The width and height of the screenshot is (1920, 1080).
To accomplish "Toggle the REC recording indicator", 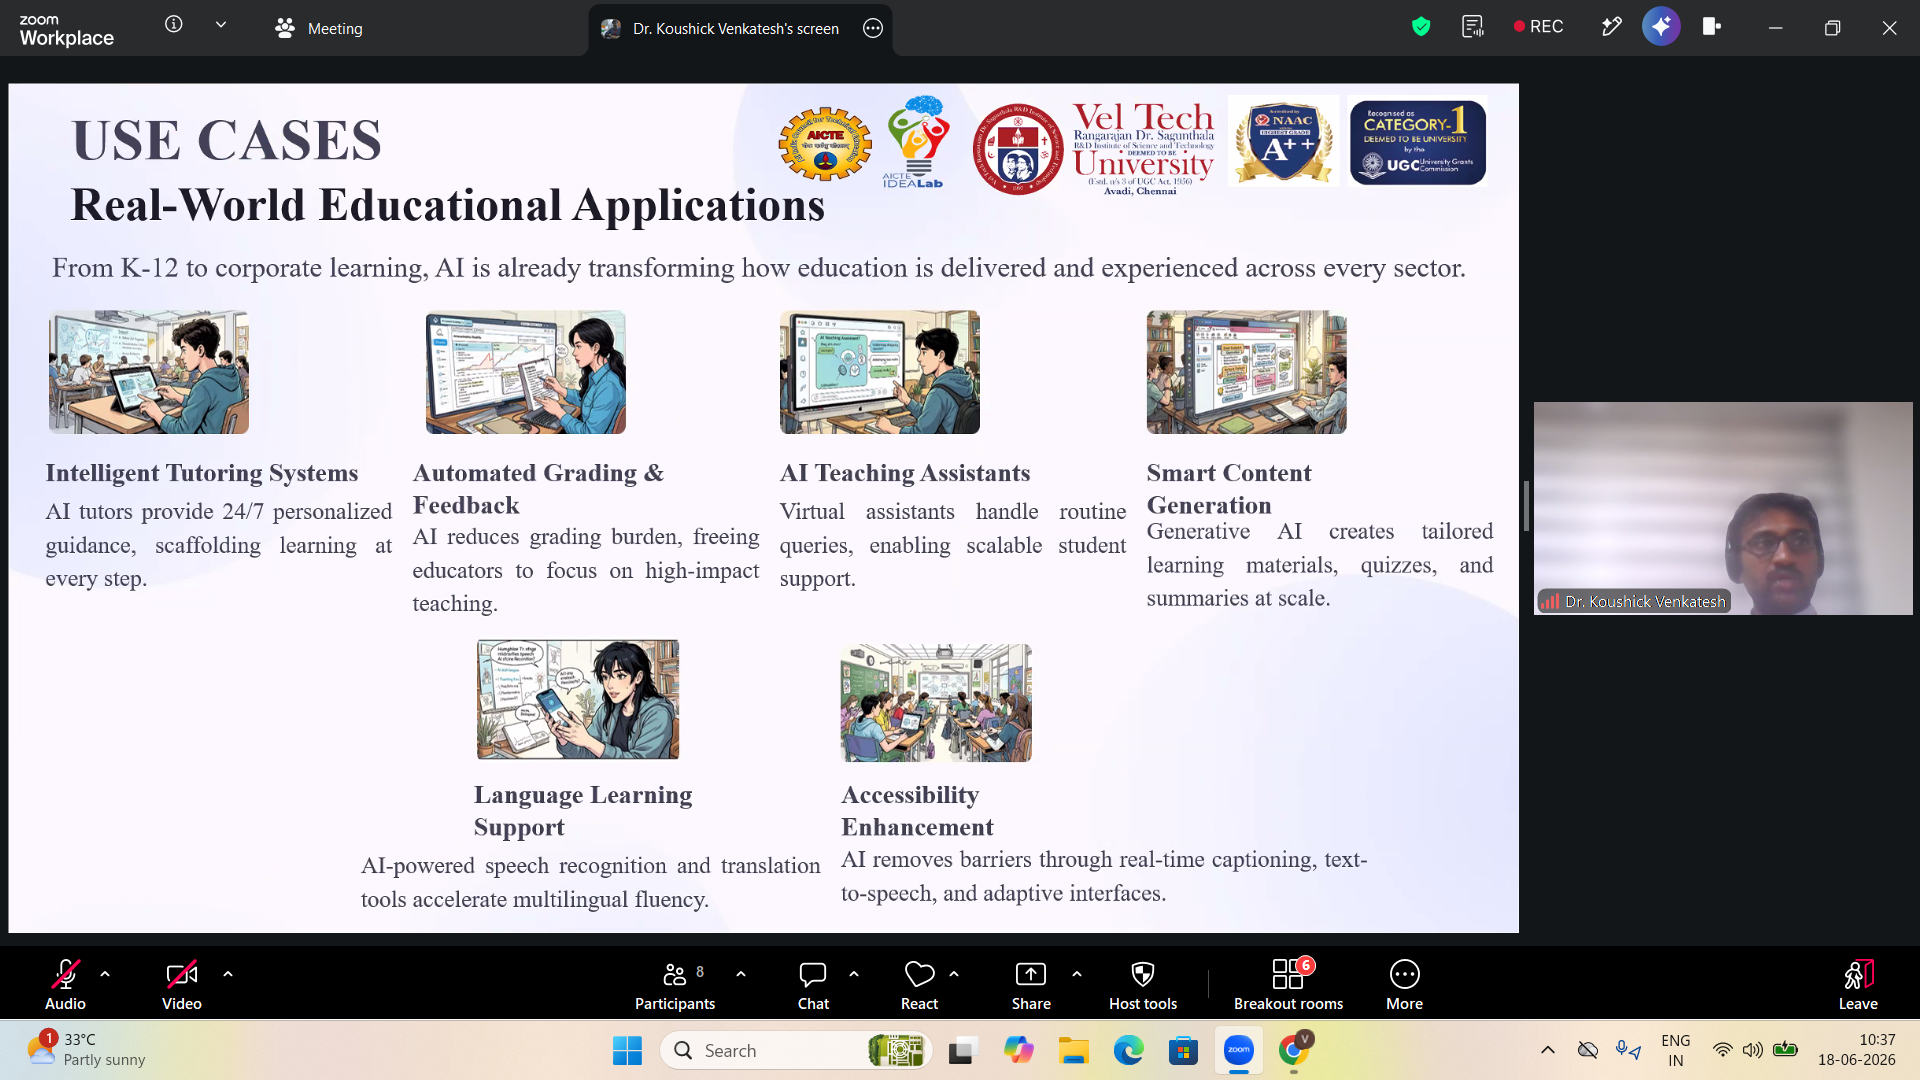I will [x=1538, y=27].
